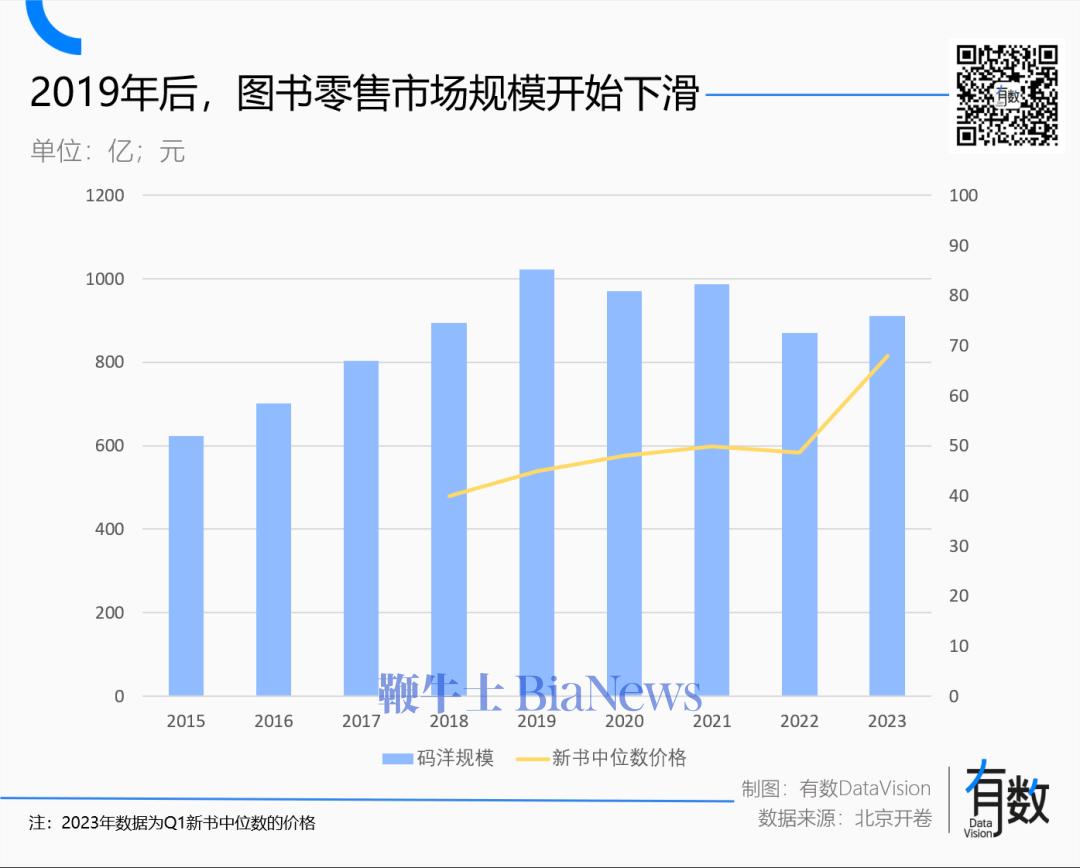Click right axis value 80
Viewport: 1080px width, 868px height.
(959, 296)
